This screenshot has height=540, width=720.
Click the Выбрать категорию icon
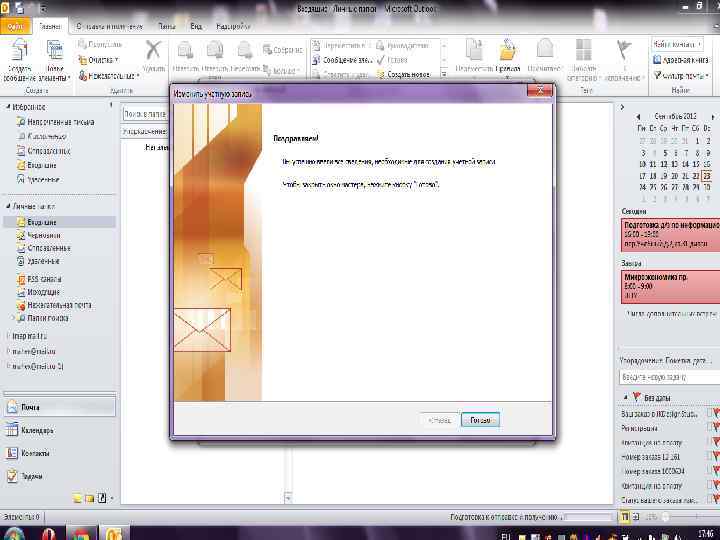tap(583, 60)
